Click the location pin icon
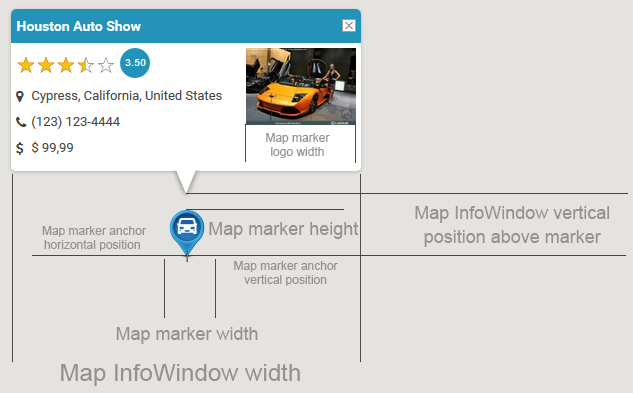This screenshot has width=633, height=393. (x=20, y=96)
